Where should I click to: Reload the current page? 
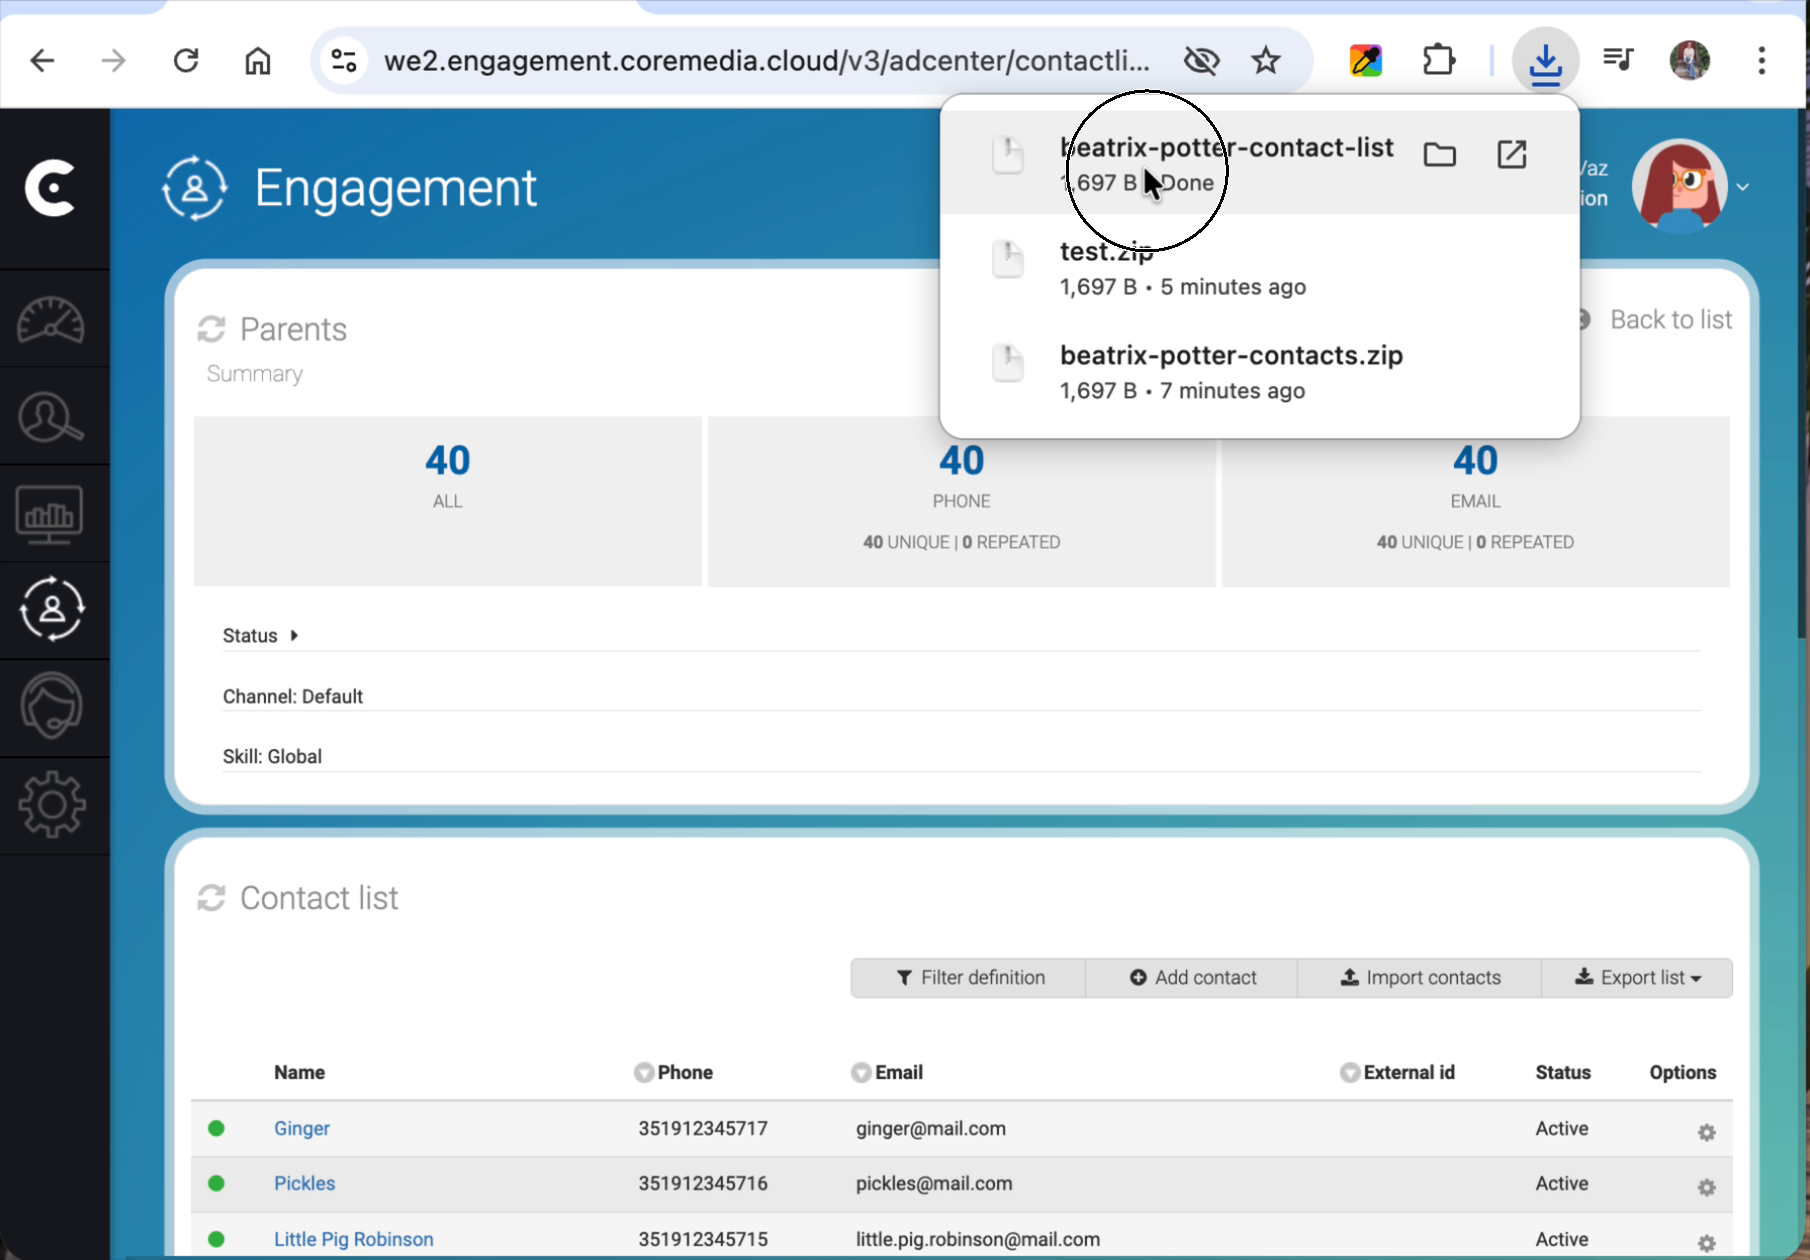[x=186, y=61]
